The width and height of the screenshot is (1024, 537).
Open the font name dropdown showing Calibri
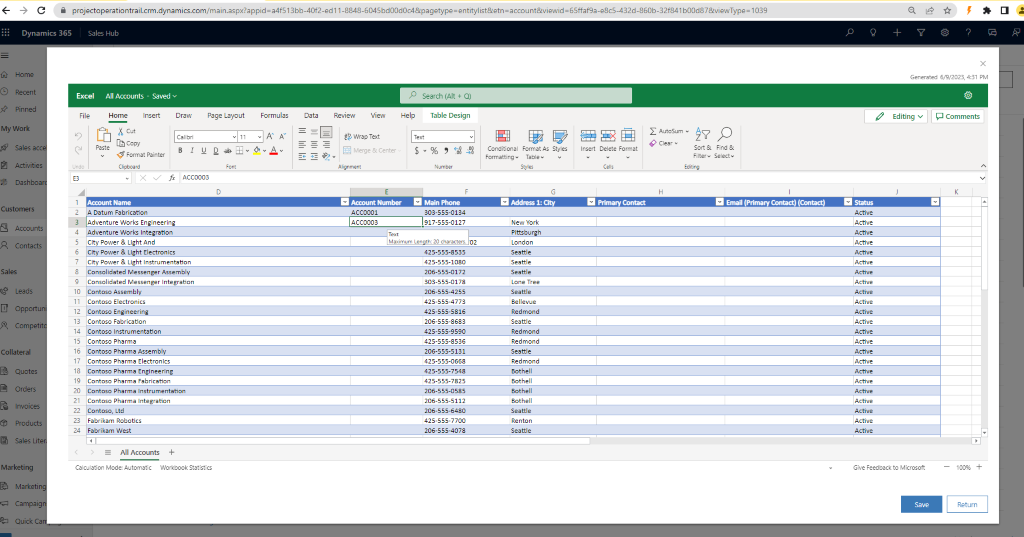pyautogui.click(x=203, y=137)
